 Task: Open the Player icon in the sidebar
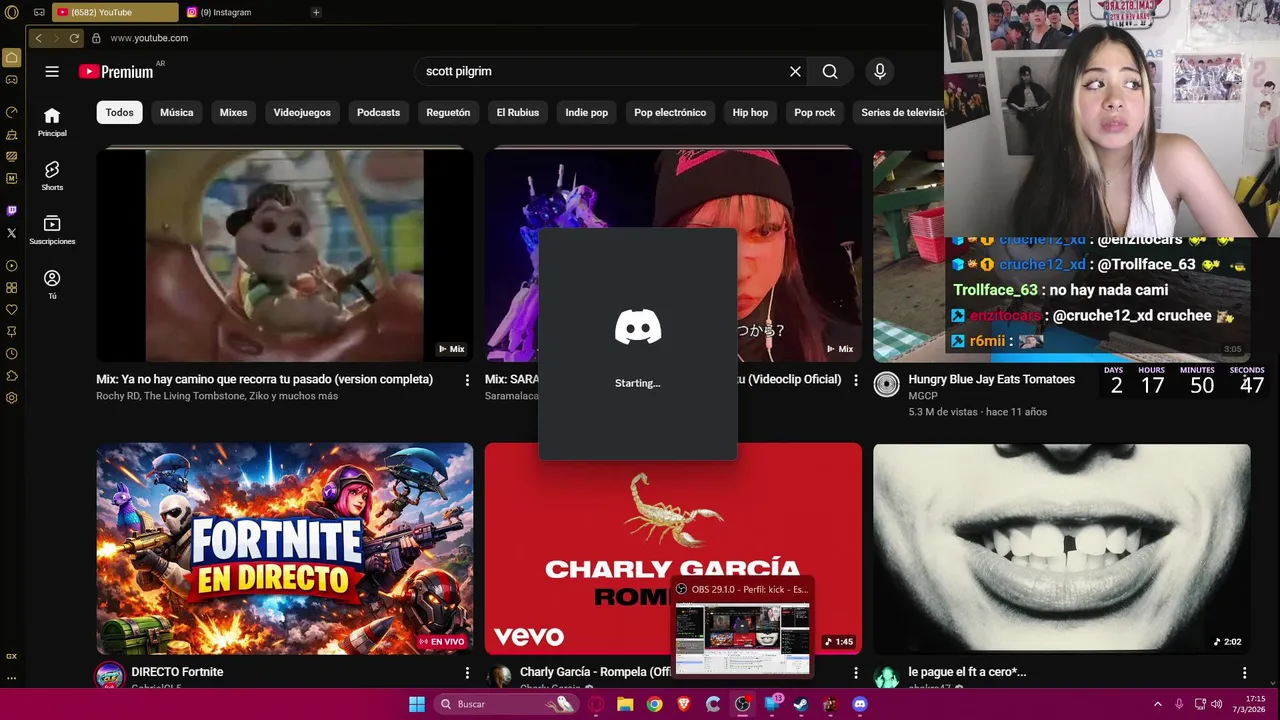click(x=12, y=266)
